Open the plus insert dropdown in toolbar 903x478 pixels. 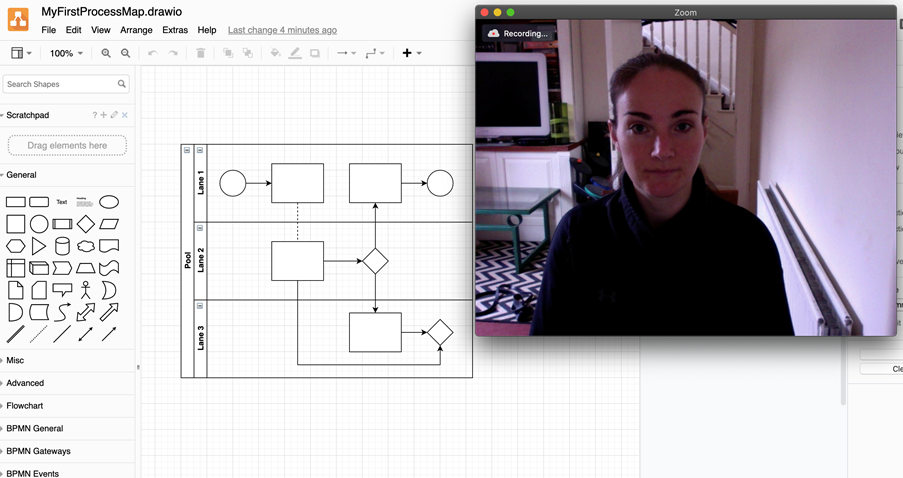pos(411,53)
